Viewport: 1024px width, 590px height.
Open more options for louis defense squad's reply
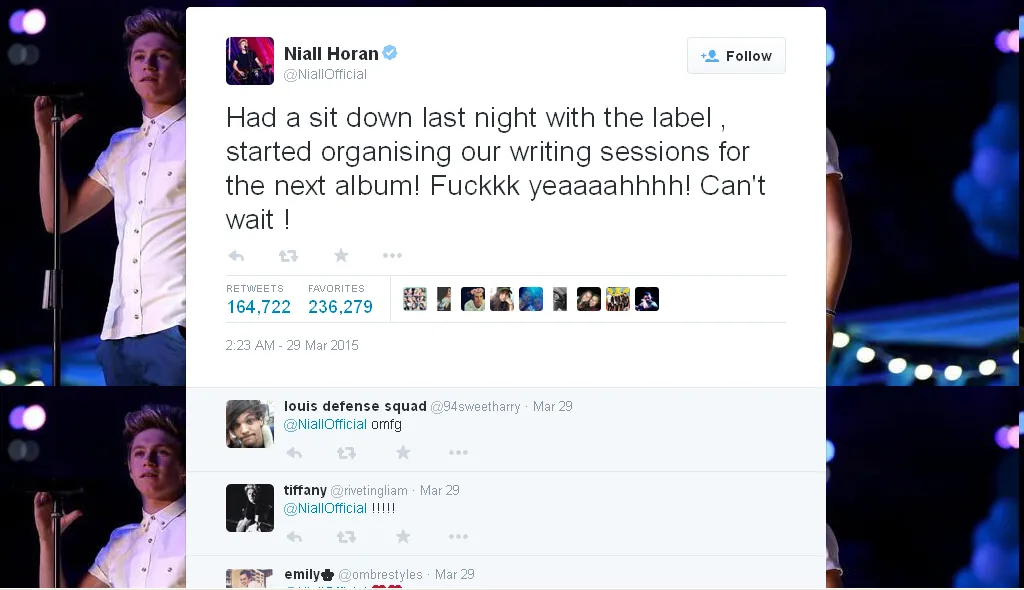[x=459, y=452]
